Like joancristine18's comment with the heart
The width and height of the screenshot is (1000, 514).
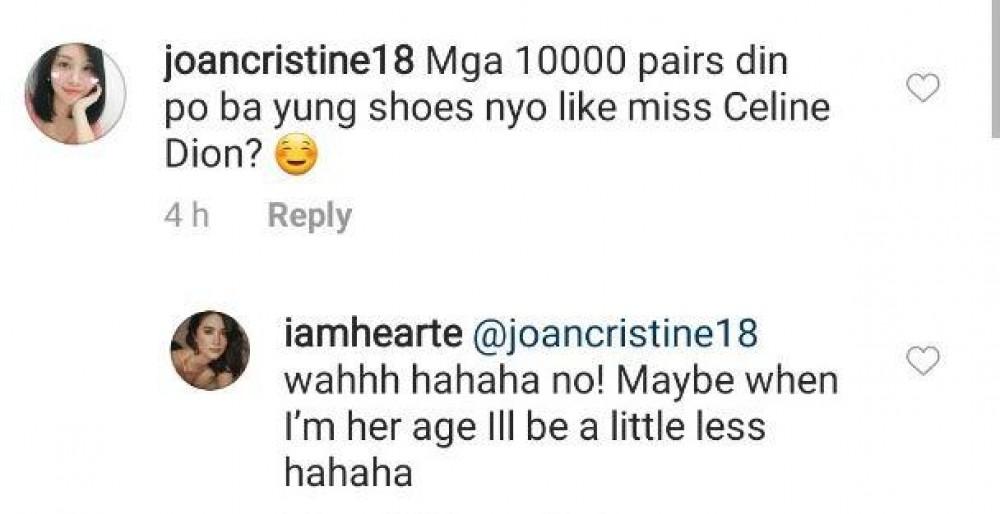[922, 89]
